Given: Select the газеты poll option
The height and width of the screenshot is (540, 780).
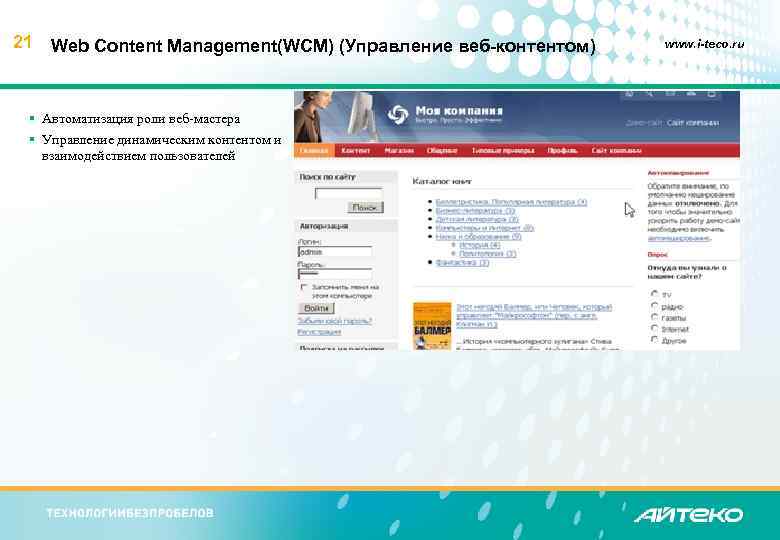Looking at the screenshot, I should coord(655,317).
